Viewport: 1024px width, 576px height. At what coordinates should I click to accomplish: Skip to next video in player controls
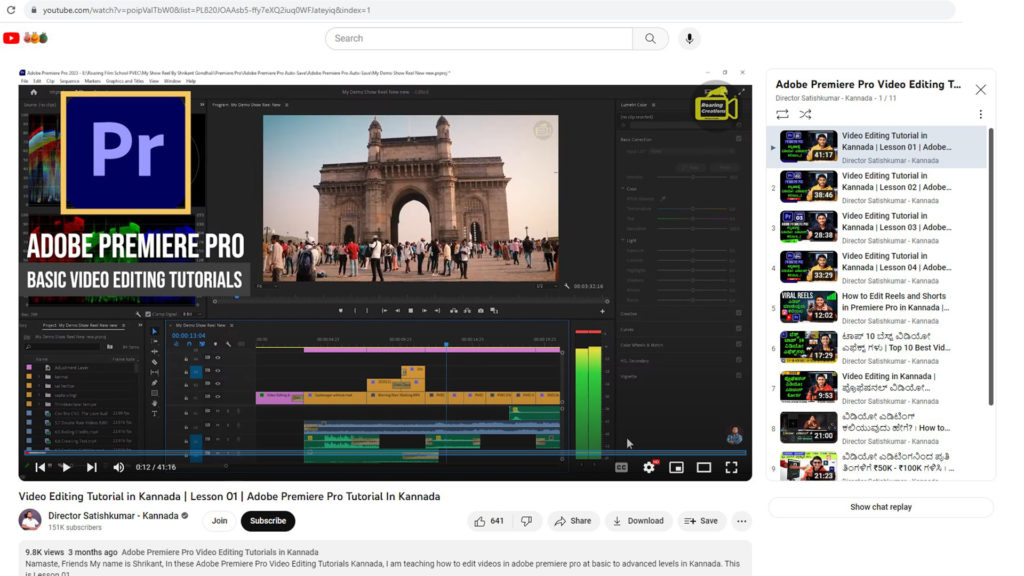92,467
